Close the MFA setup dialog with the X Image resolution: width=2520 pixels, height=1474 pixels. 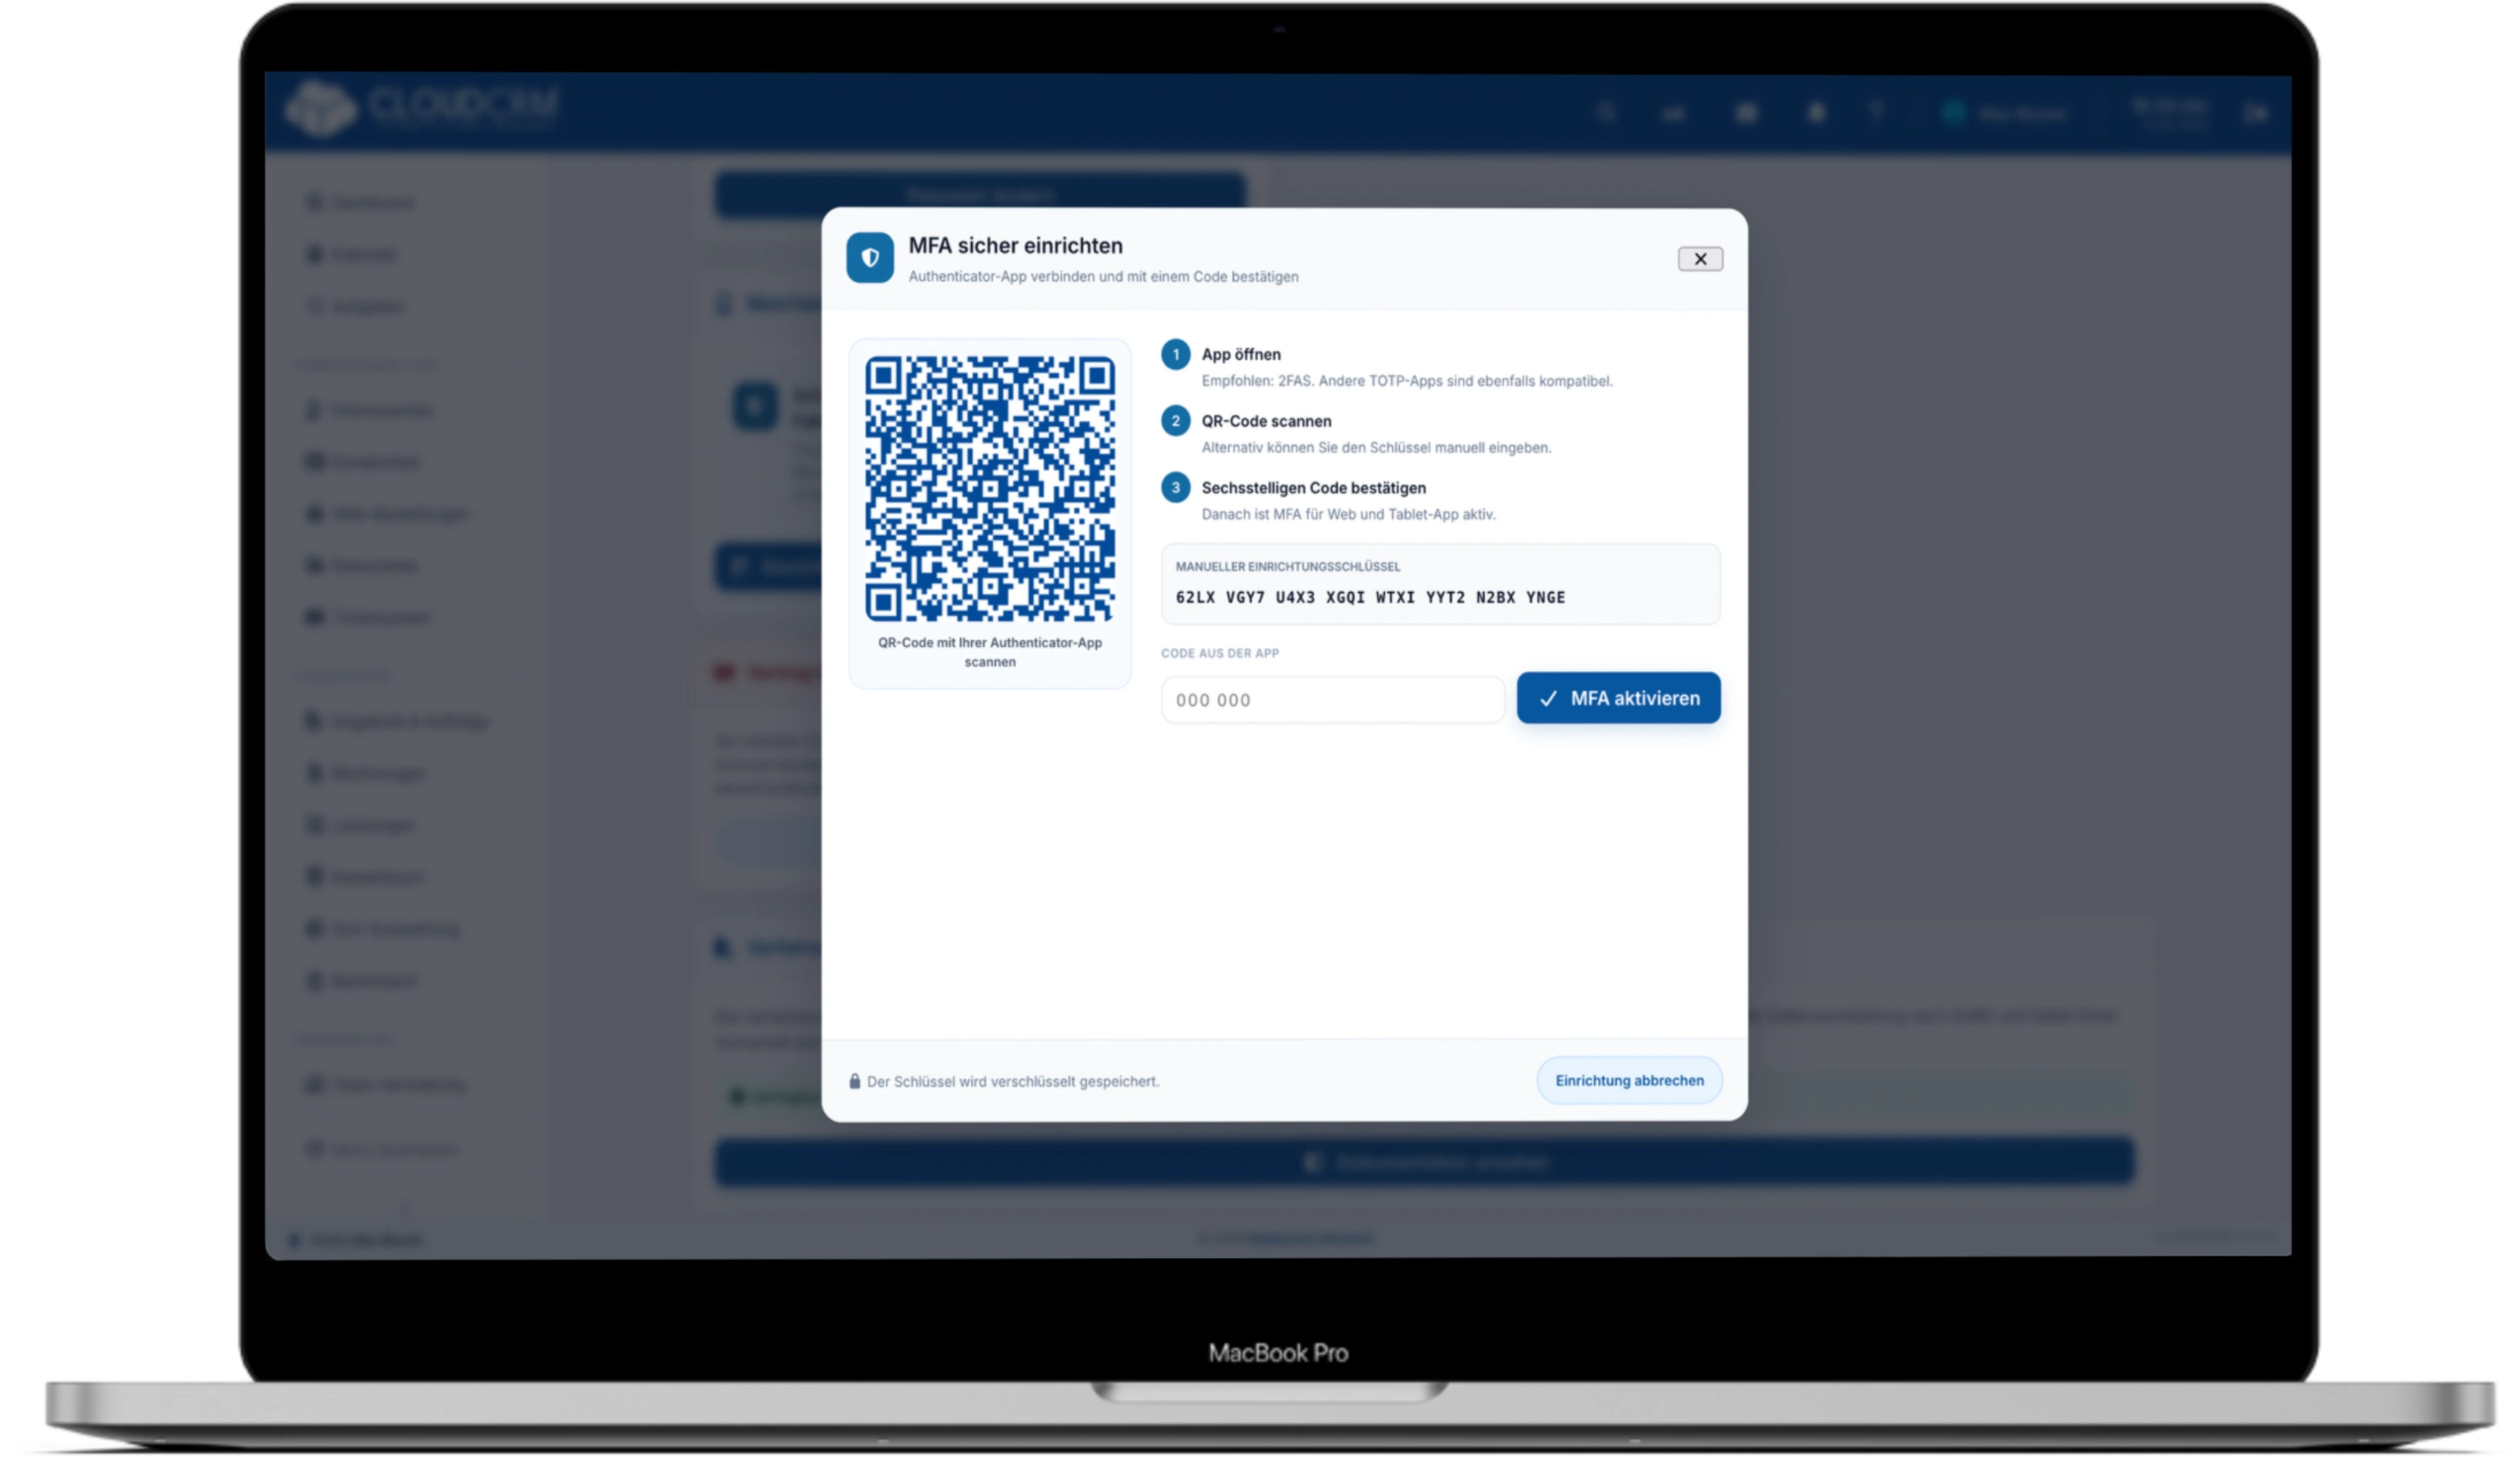pyautogui.click(x=1700, y=259)
